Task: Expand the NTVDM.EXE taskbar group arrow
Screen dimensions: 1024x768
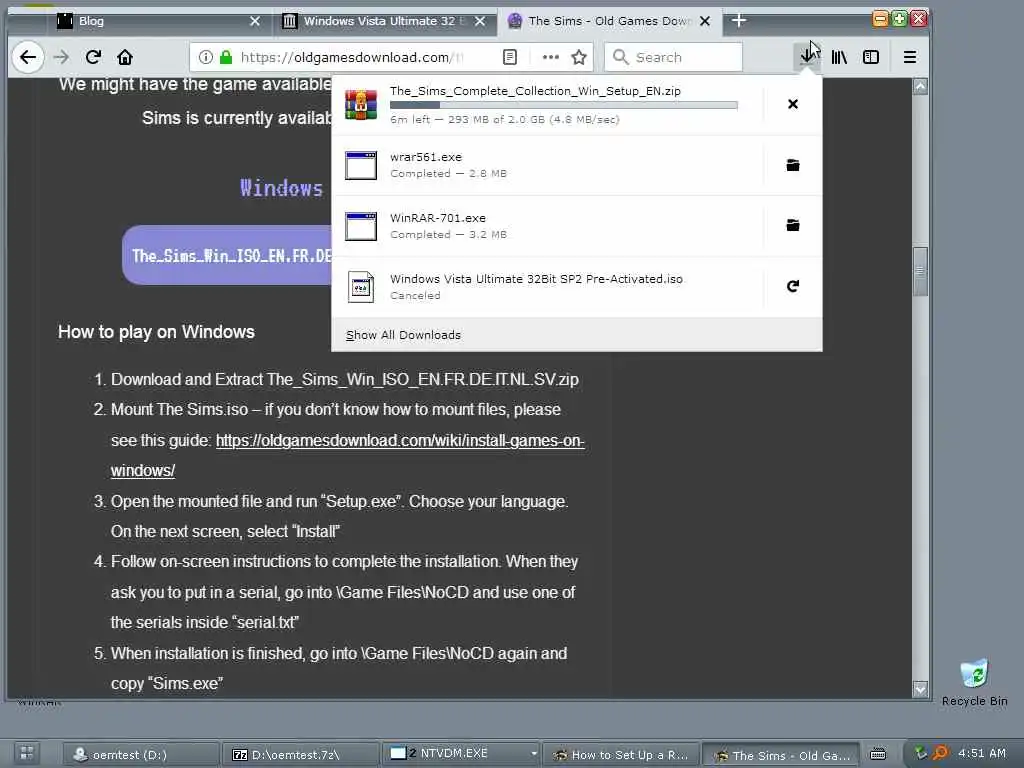Action: pyautogui.click(x=534, y=754)
